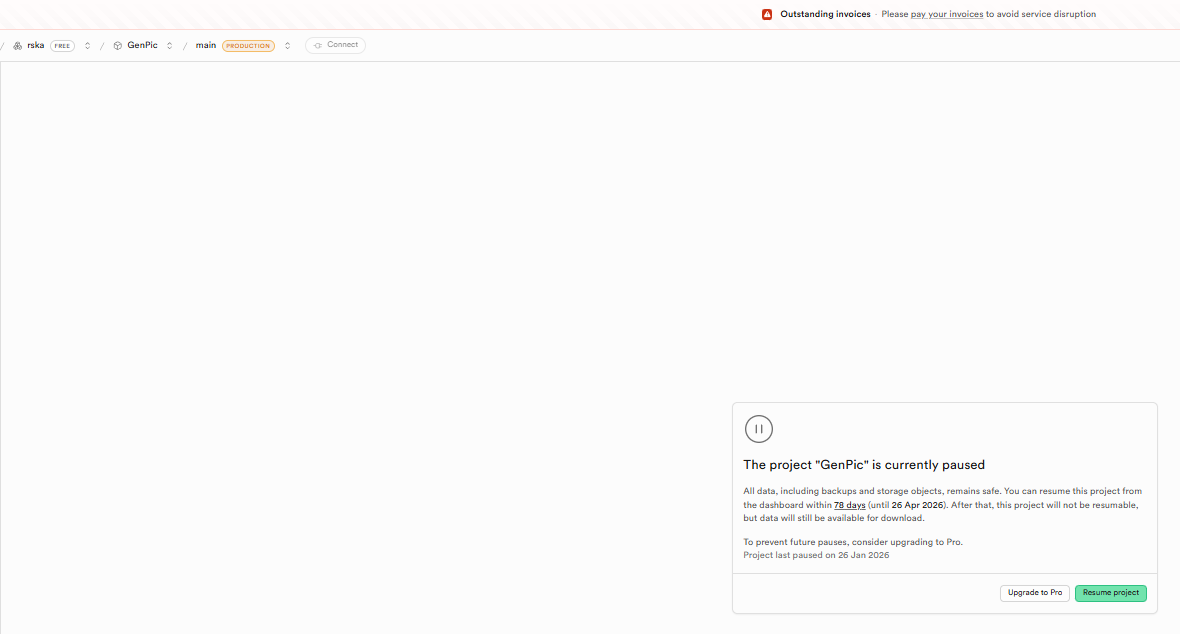Click the rska organization icon

pos(17,46)
